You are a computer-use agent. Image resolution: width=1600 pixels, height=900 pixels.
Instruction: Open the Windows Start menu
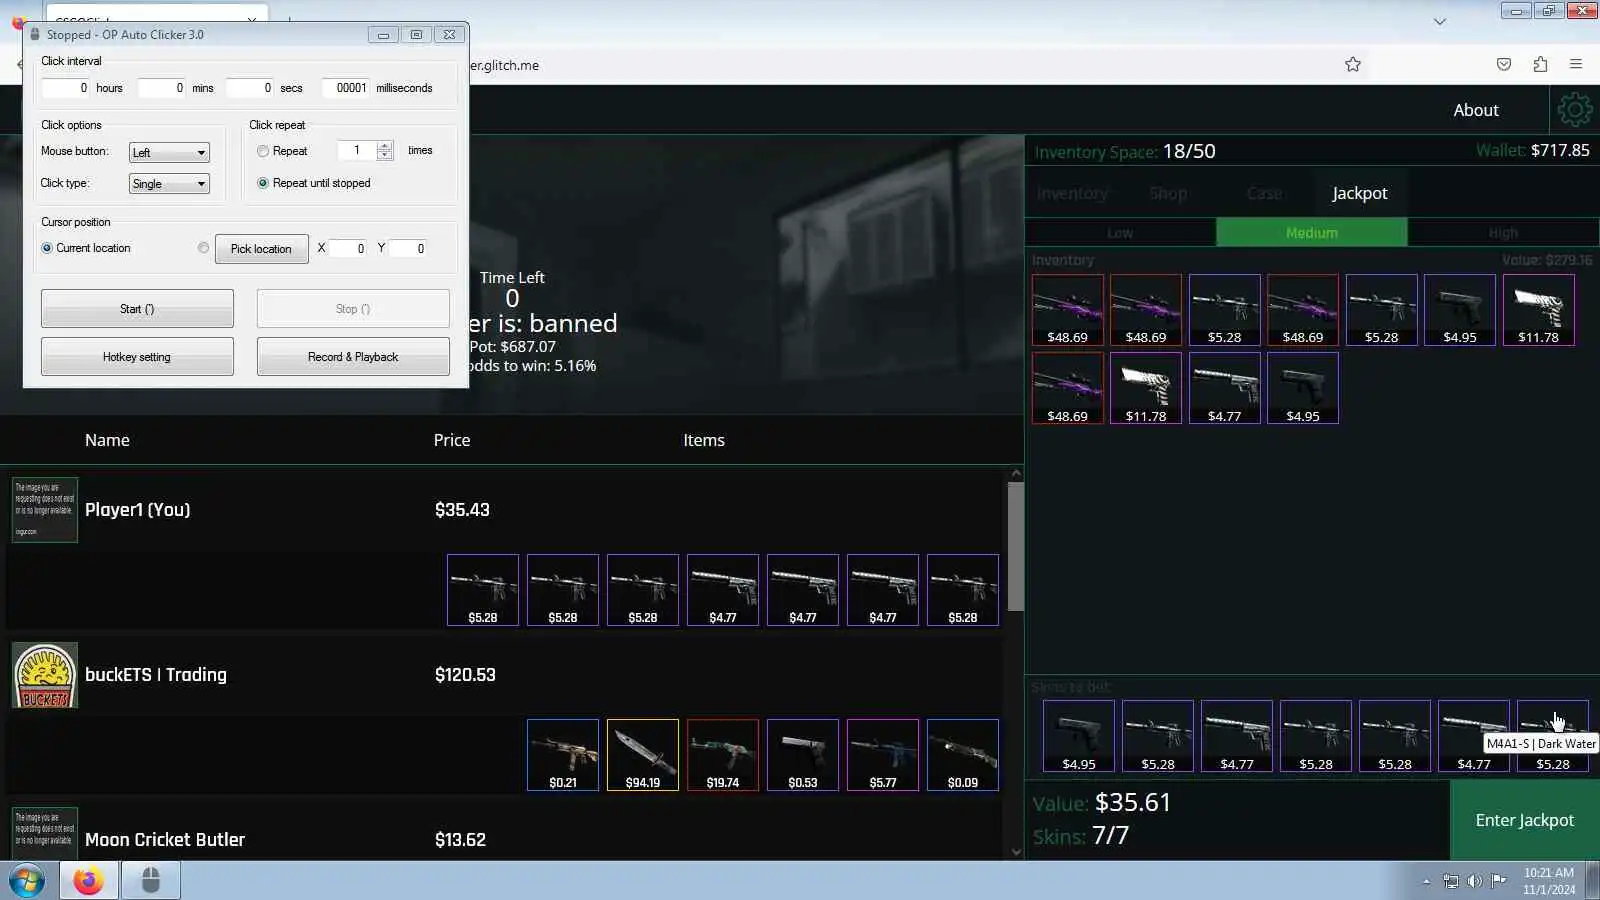tap(27, 881)
